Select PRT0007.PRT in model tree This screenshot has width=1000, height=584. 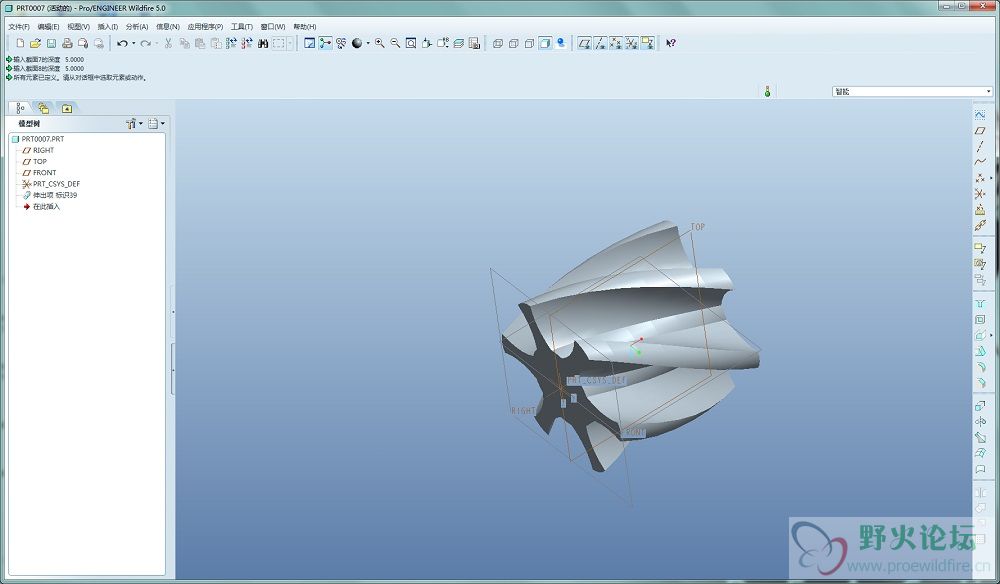pos(43,139)
